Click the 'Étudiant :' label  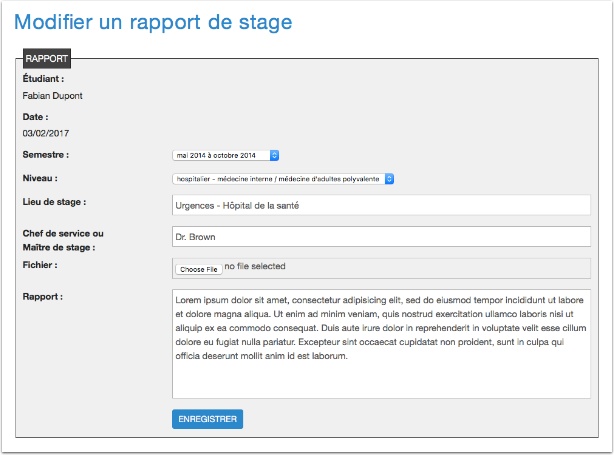point(43,78)
